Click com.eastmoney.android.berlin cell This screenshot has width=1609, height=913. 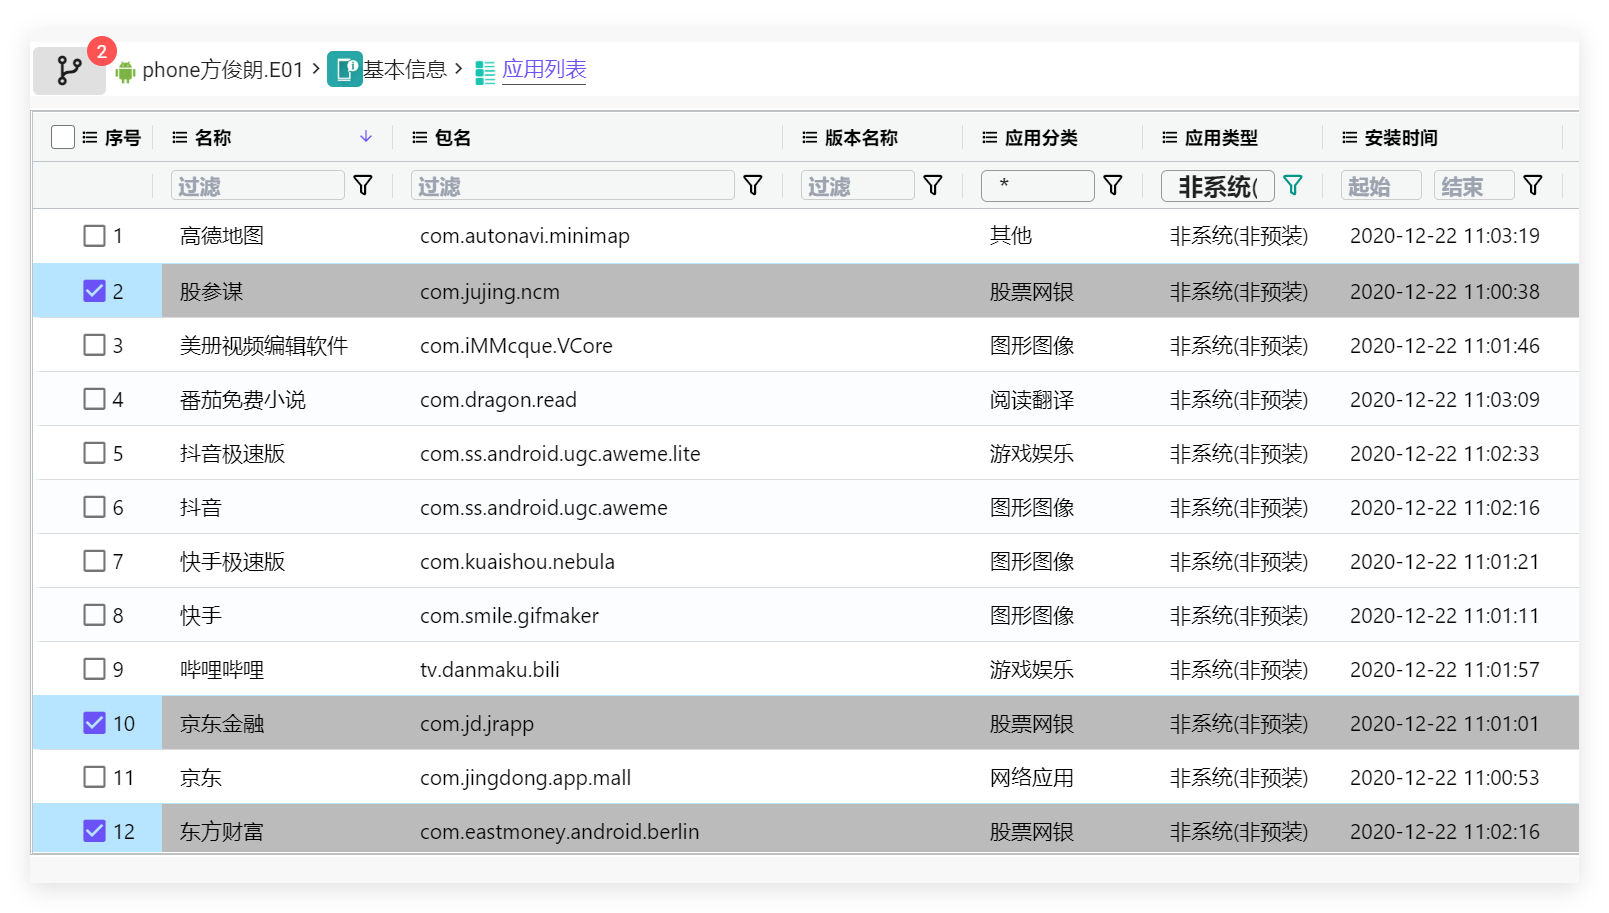point(560,832)
